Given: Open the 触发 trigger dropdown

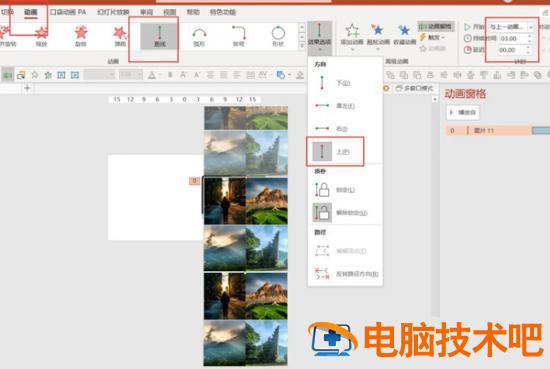Looking at the screenshot, I should (x=432, y=37).
